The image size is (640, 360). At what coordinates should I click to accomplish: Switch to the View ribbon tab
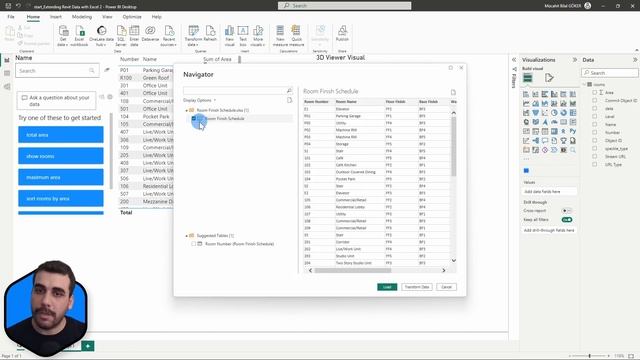107,17
